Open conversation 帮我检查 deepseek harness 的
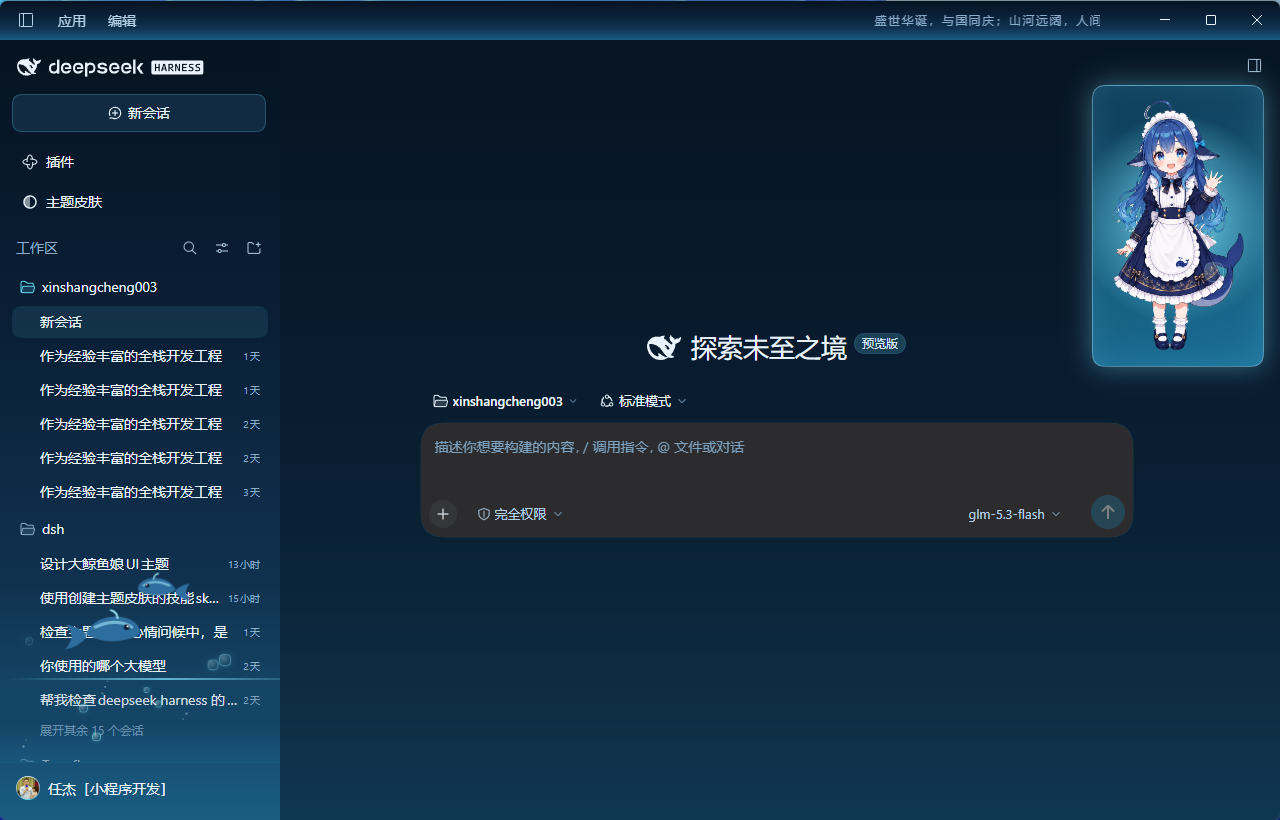 (x=140, y=700)
